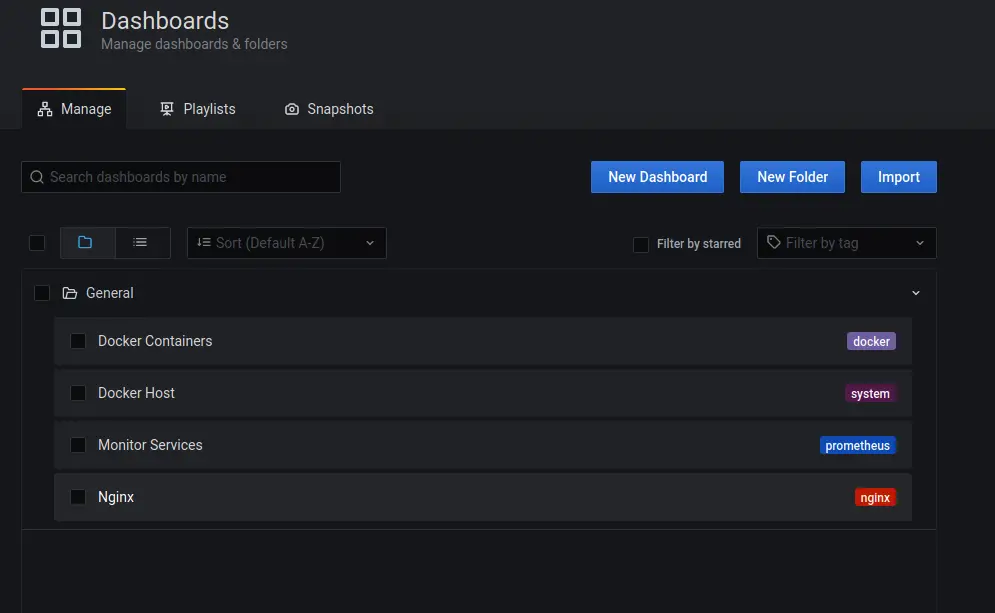The height and width of the screenshot is (613, 995).
Task: Click the sort icon beside Sort (Default A-Z)
Action: [204, 242]
